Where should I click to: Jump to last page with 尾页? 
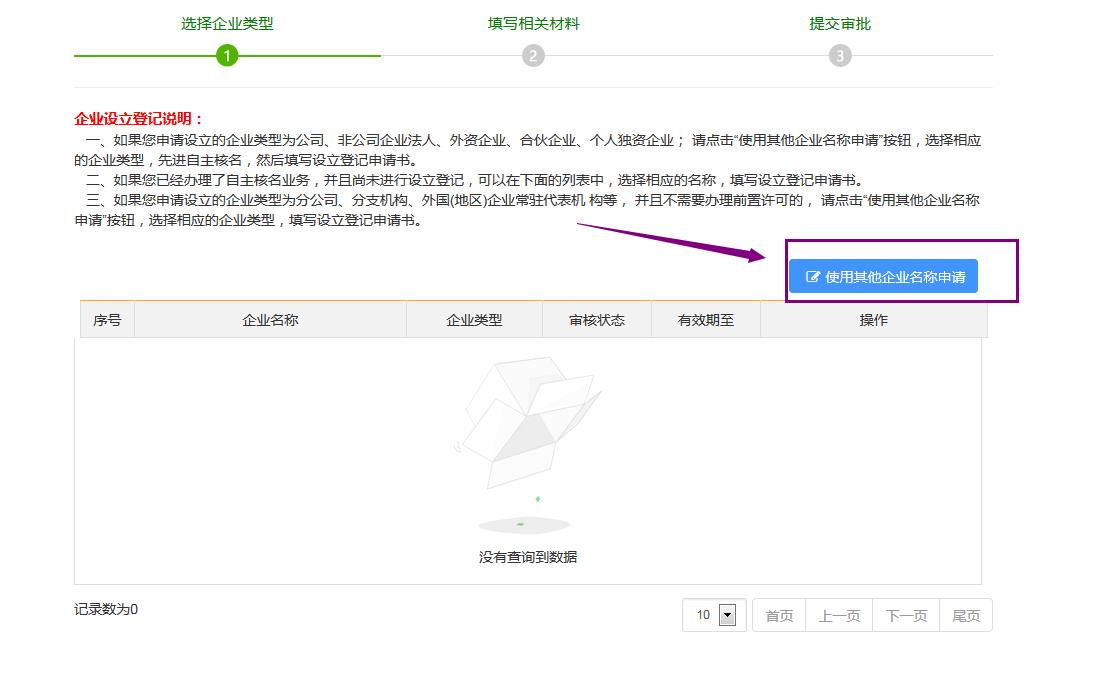tap(966, 616)
